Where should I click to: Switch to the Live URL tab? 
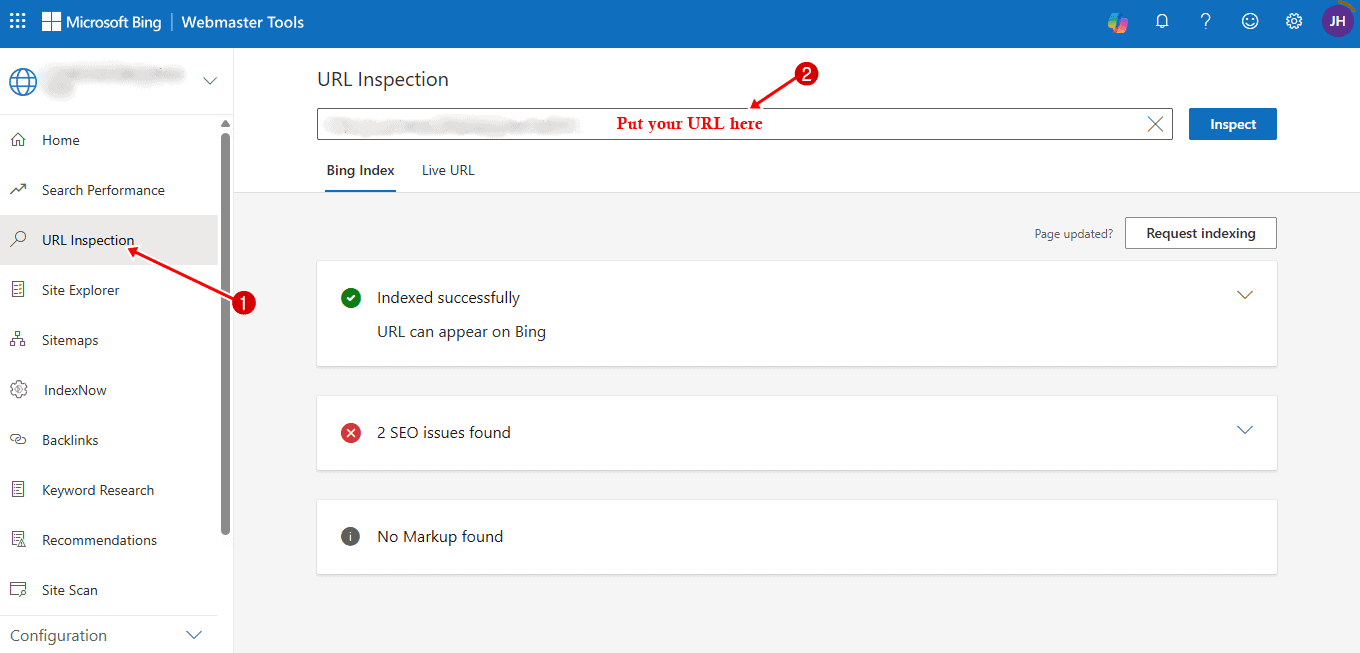click(x=448, y=170)
